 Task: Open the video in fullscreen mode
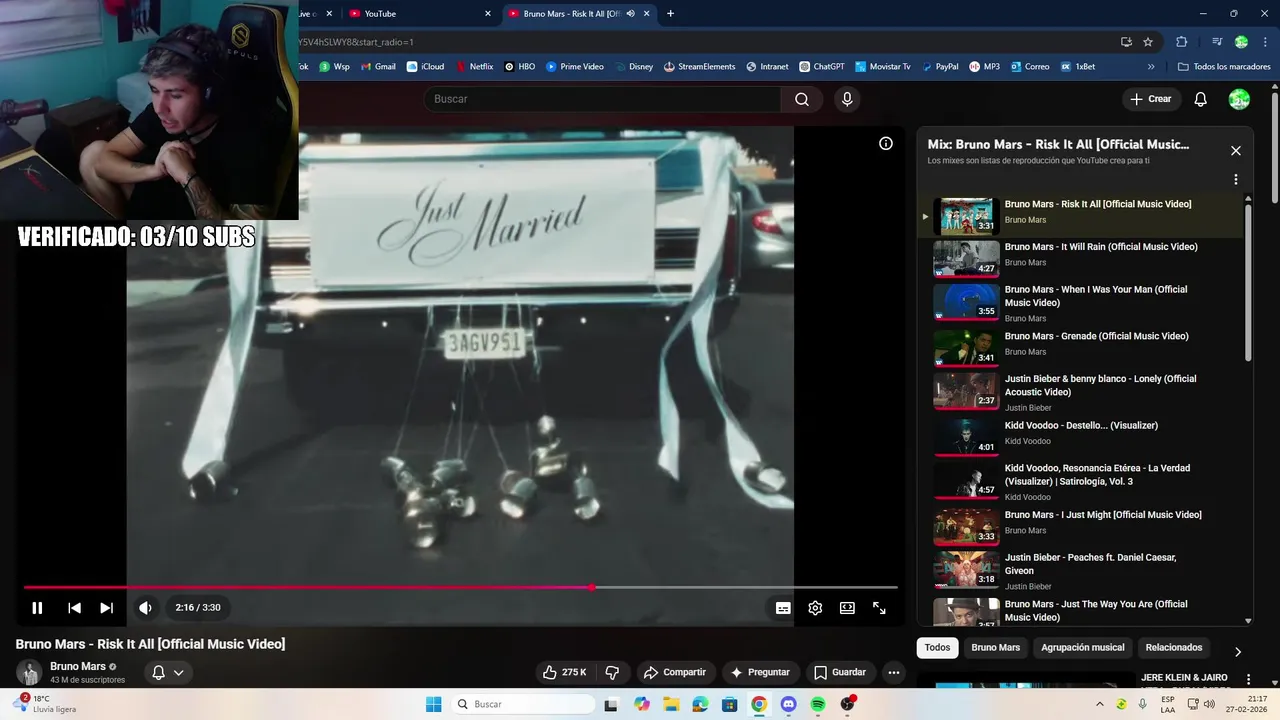[x=879, y=608]
